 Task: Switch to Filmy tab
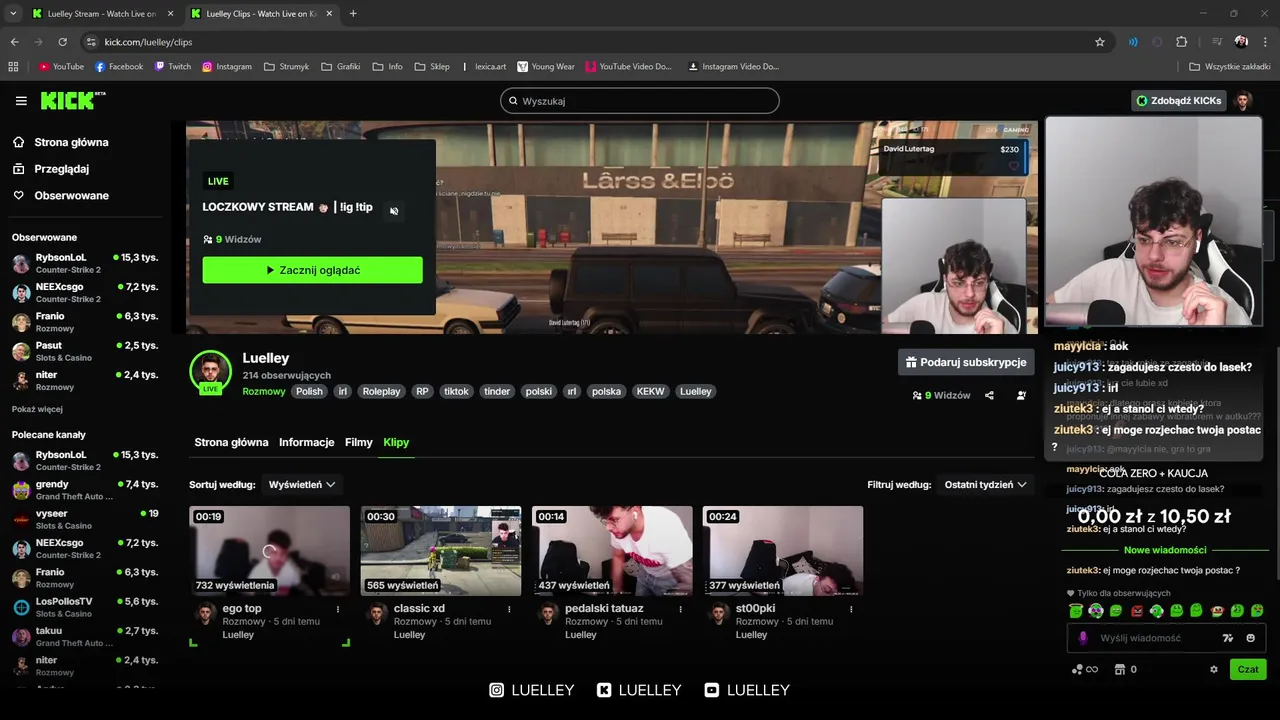click(359, 442)
